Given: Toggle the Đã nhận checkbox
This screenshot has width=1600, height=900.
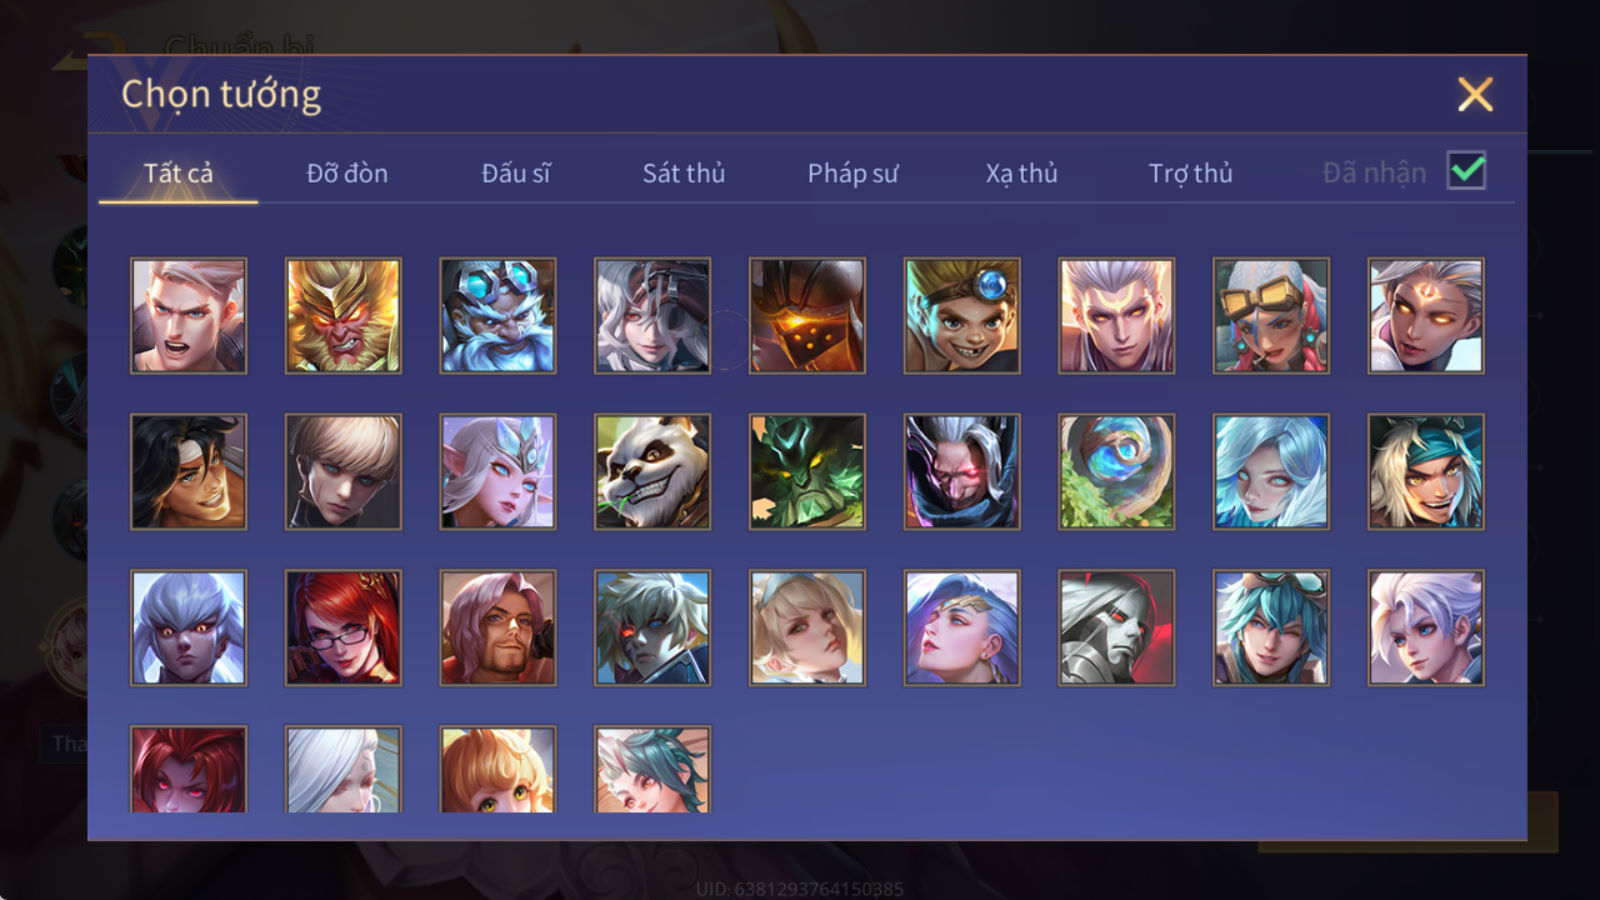Looking at the screenshot, I should click(1467, 171).
